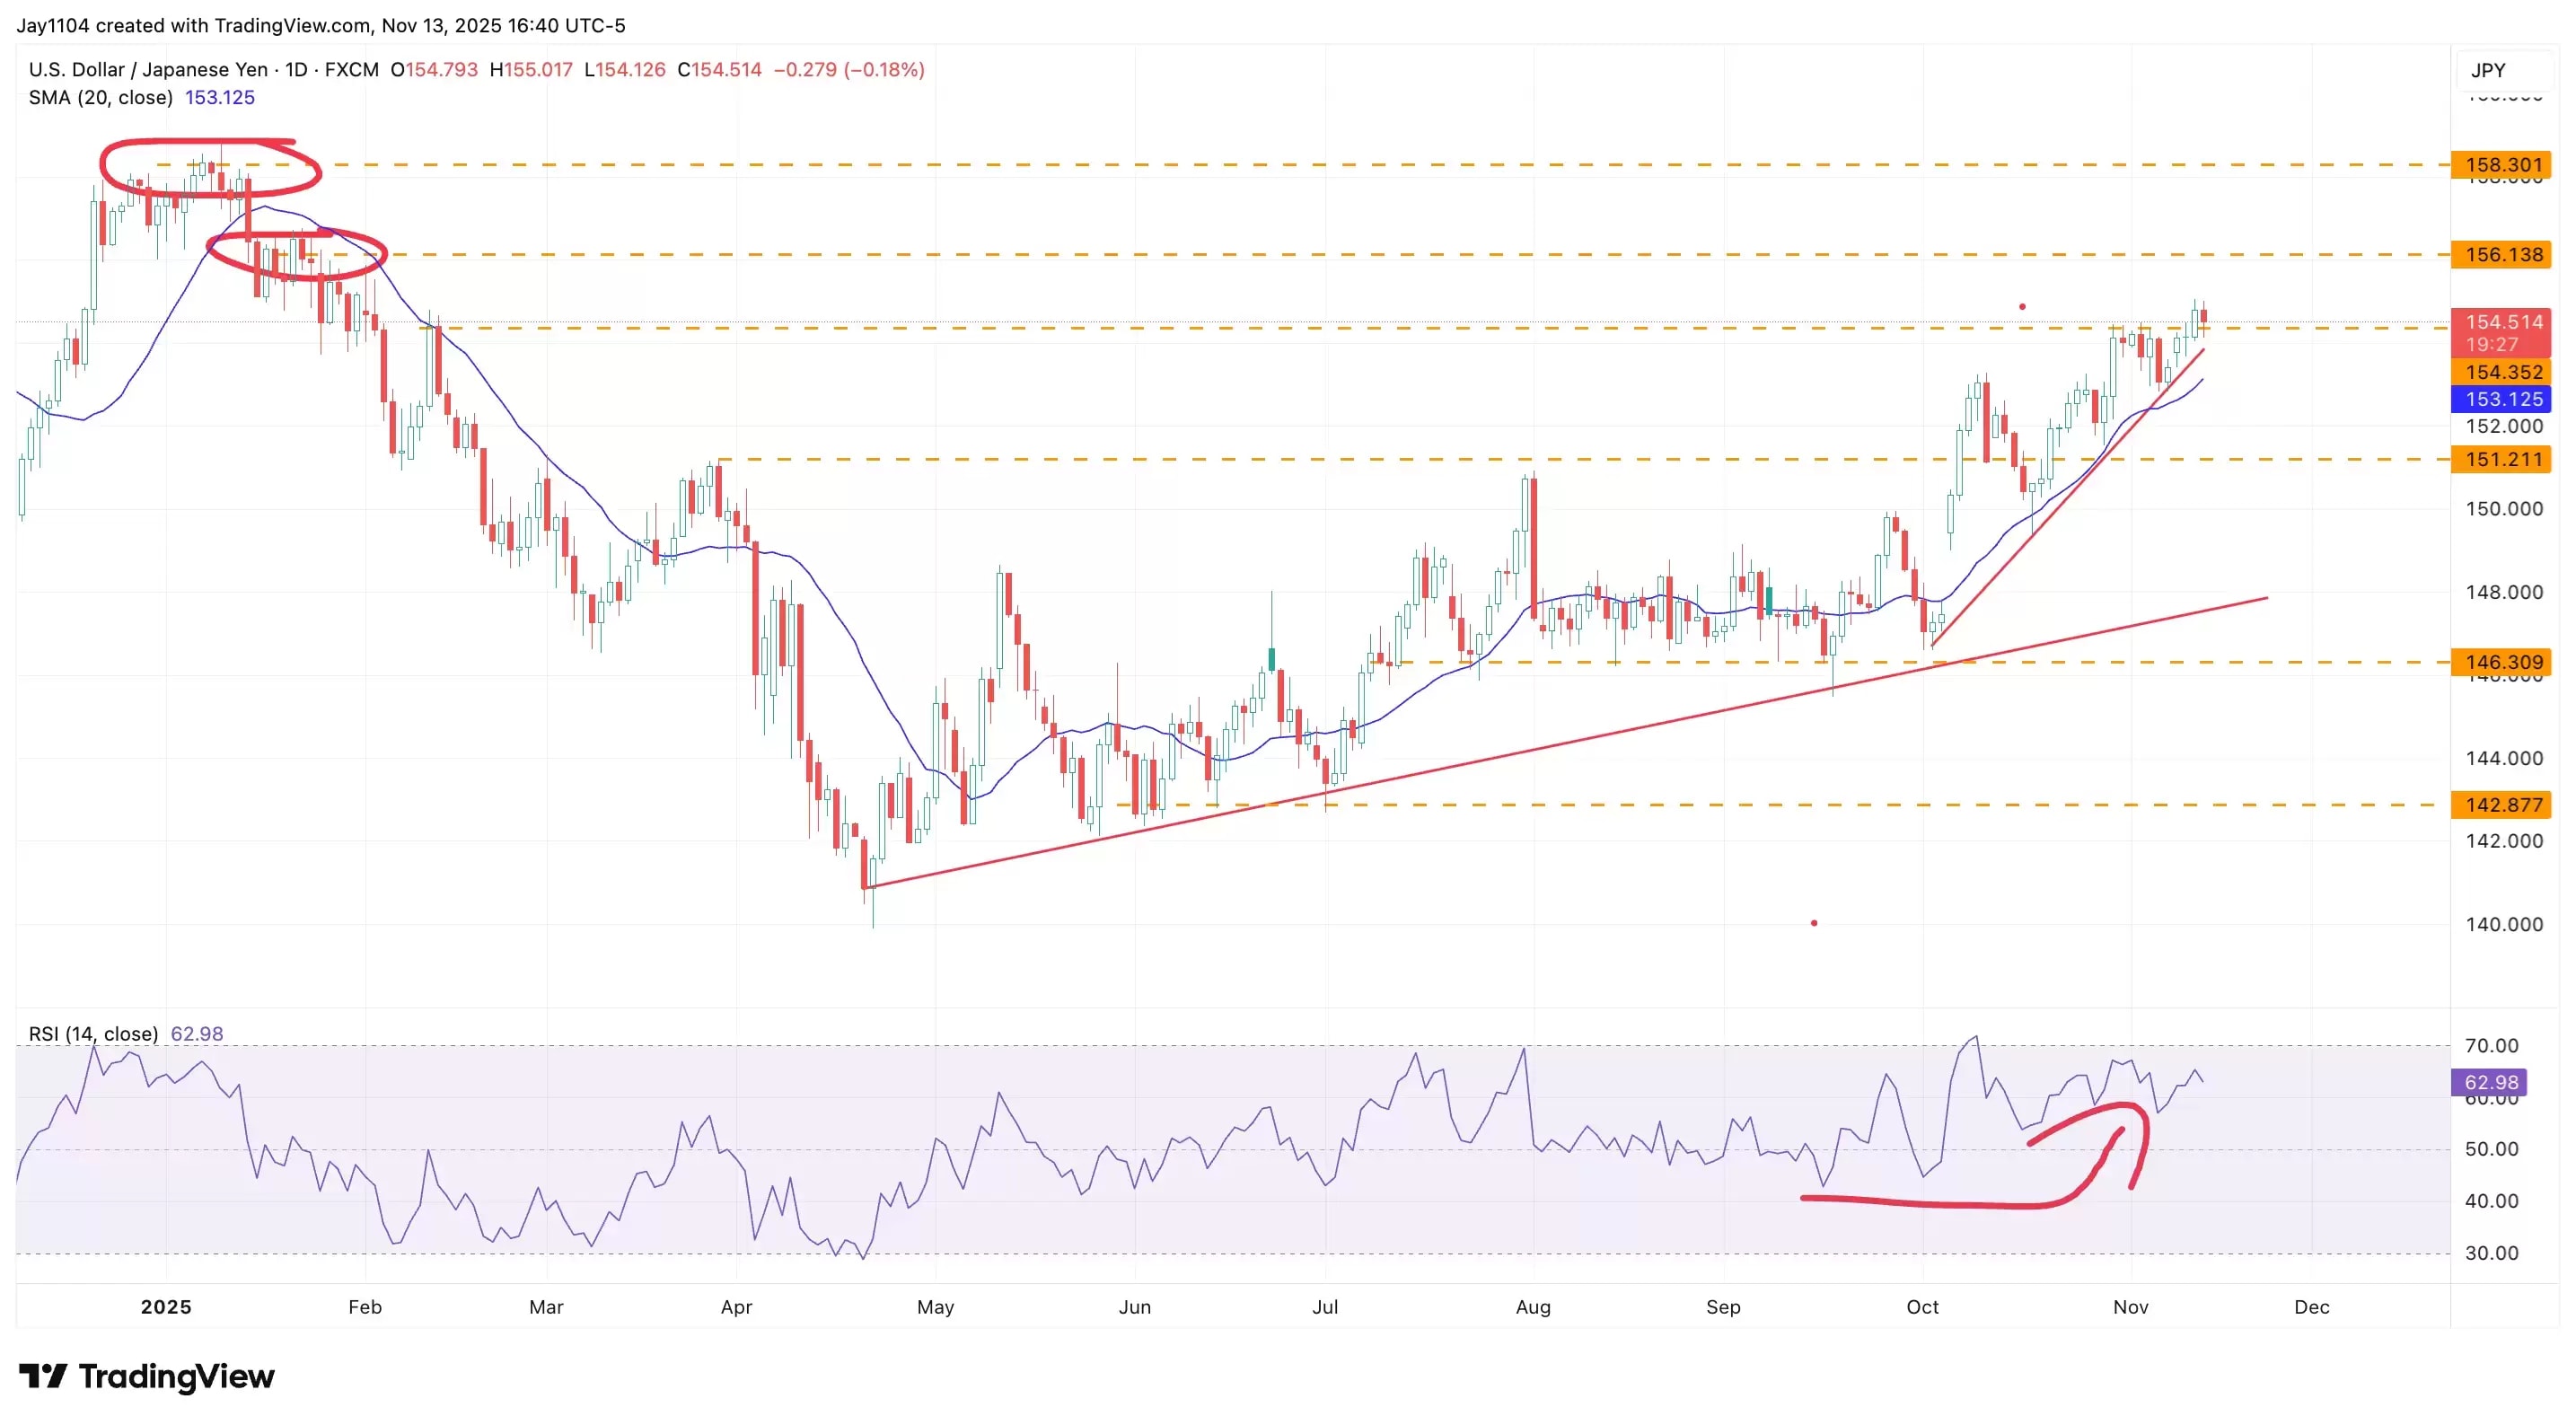Click the 146.309 orange price label
Image resolution: width=2576 pixels, height=1425 pixels.
coord(2502,662)
